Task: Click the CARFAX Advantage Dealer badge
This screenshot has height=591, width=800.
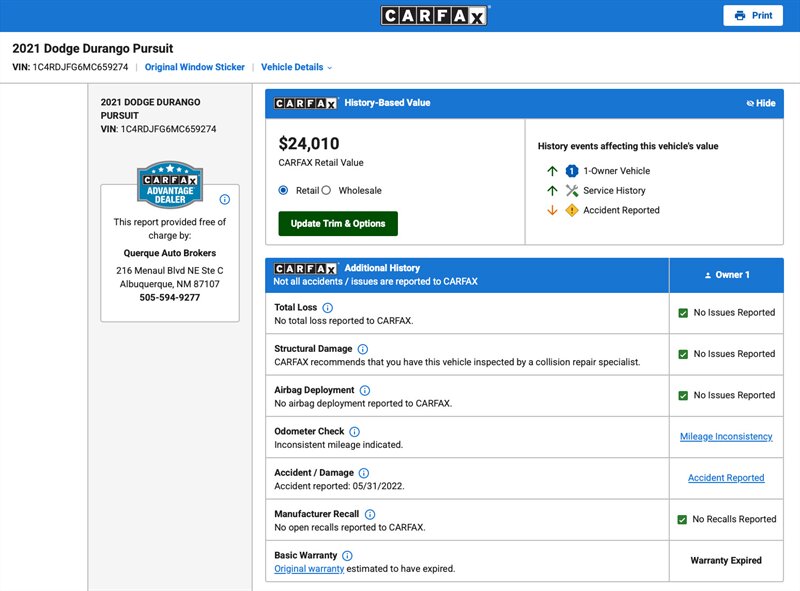Action: pos(170,185)
